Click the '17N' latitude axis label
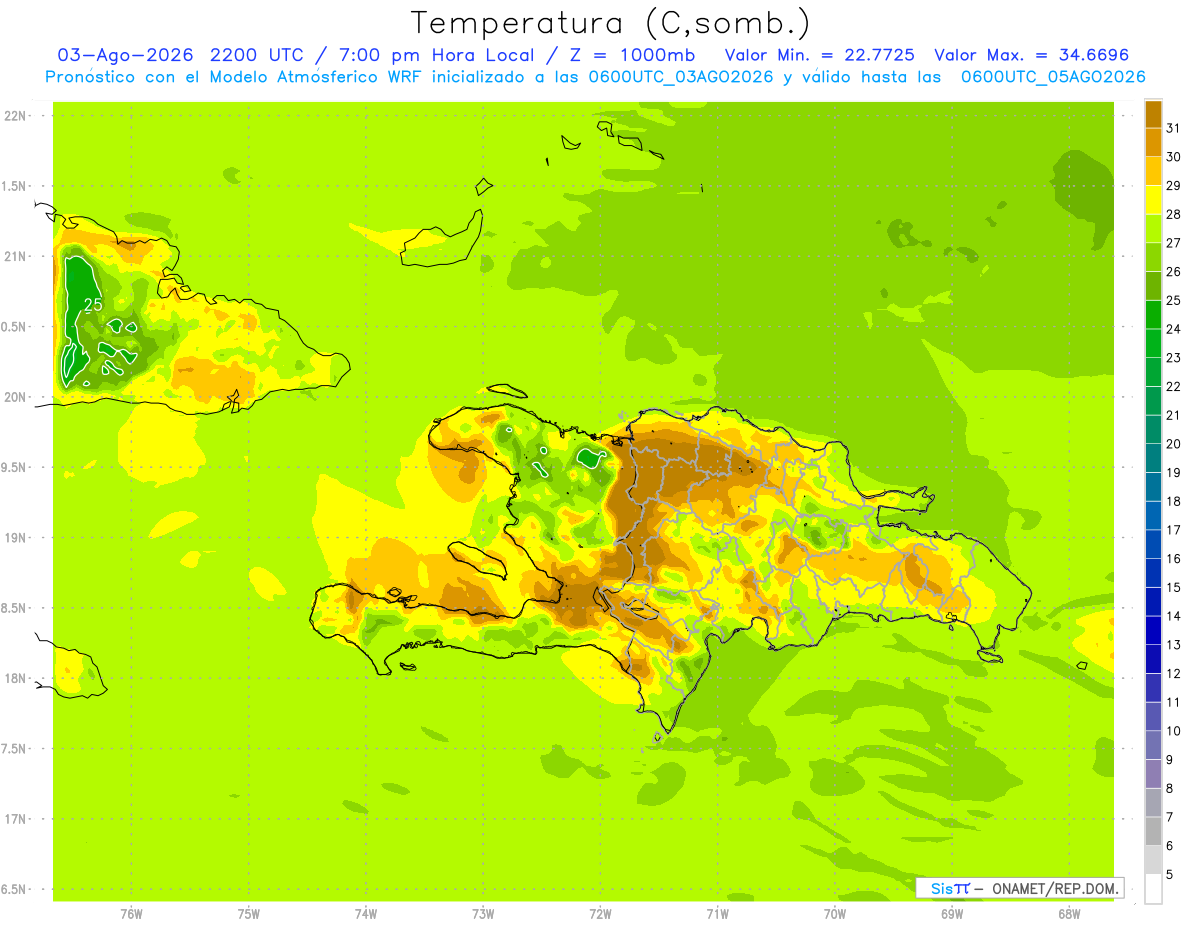The height and width of the screenshot is (927, 1200). (x=14, y=819)
